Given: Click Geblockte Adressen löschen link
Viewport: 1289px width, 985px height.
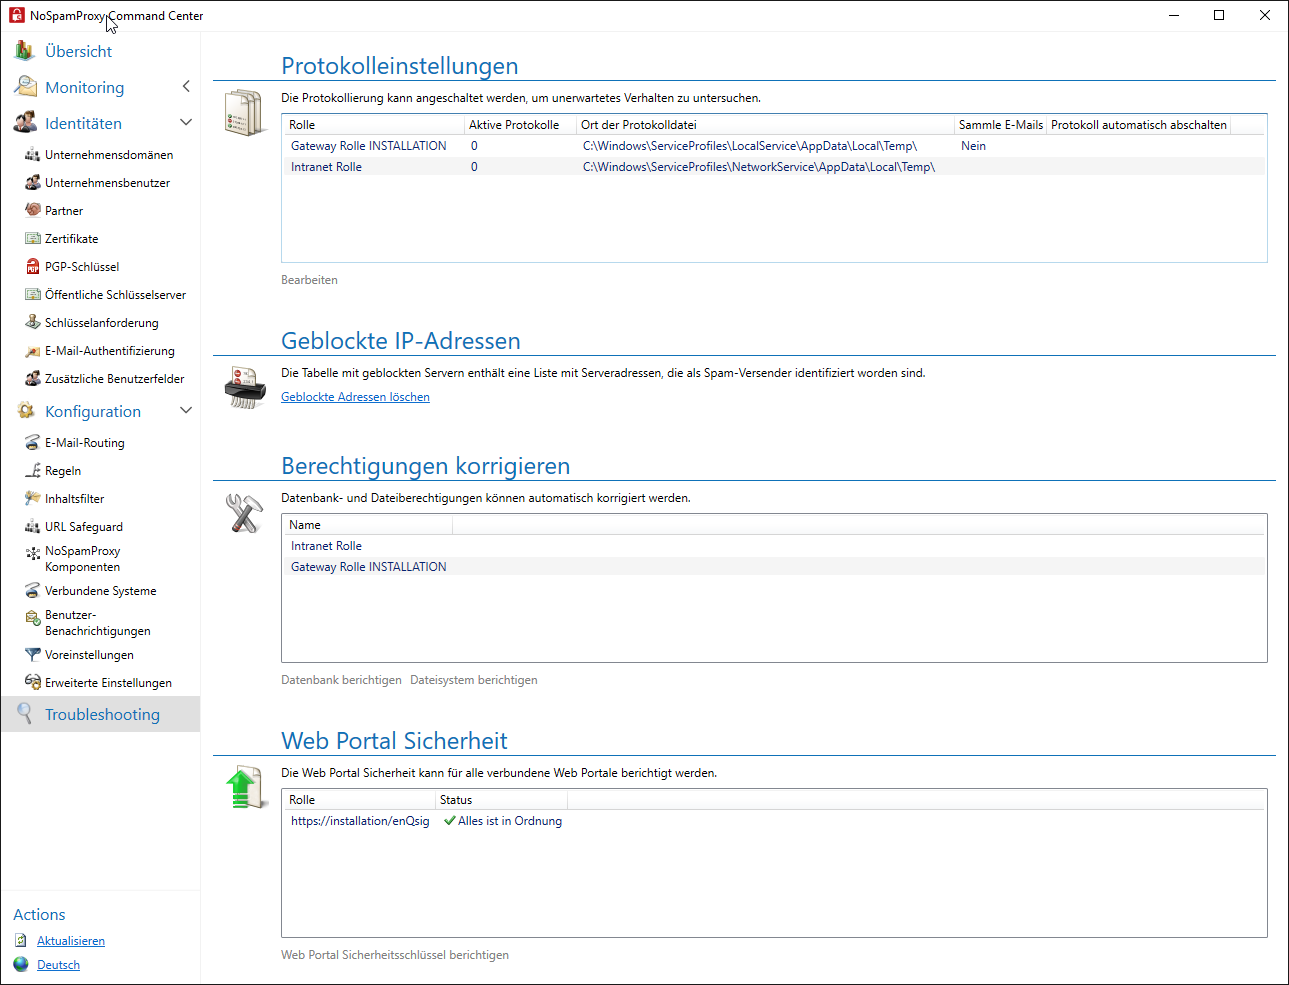Looking at the screenshot, I should click(x=355, y=397).
